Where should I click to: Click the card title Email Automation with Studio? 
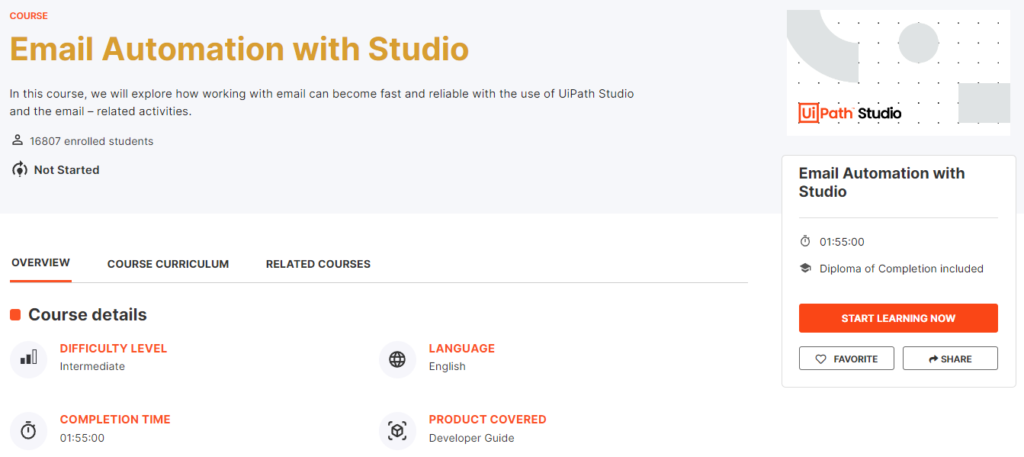click(882, 182)
